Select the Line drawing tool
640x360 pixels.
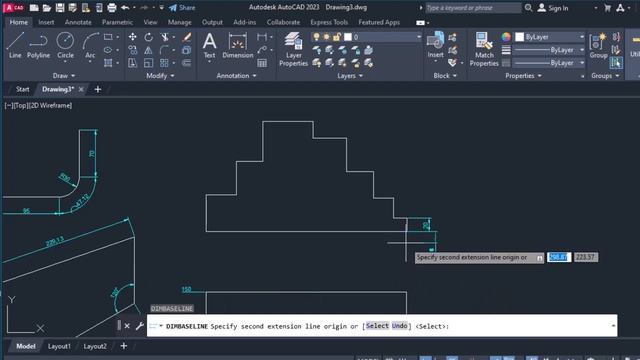[15, 45]
